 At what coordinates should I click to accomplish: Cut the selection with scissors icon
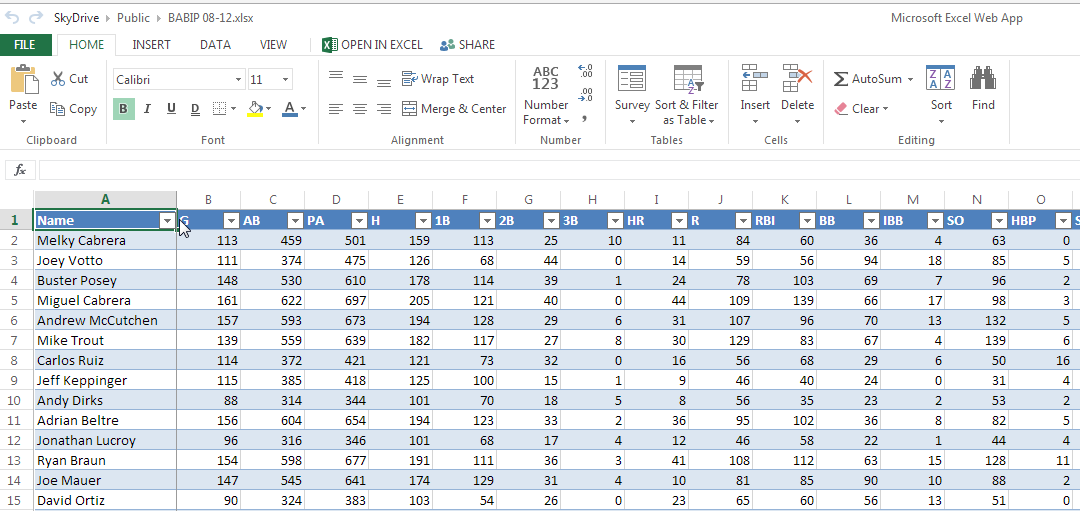click(70, 79)
